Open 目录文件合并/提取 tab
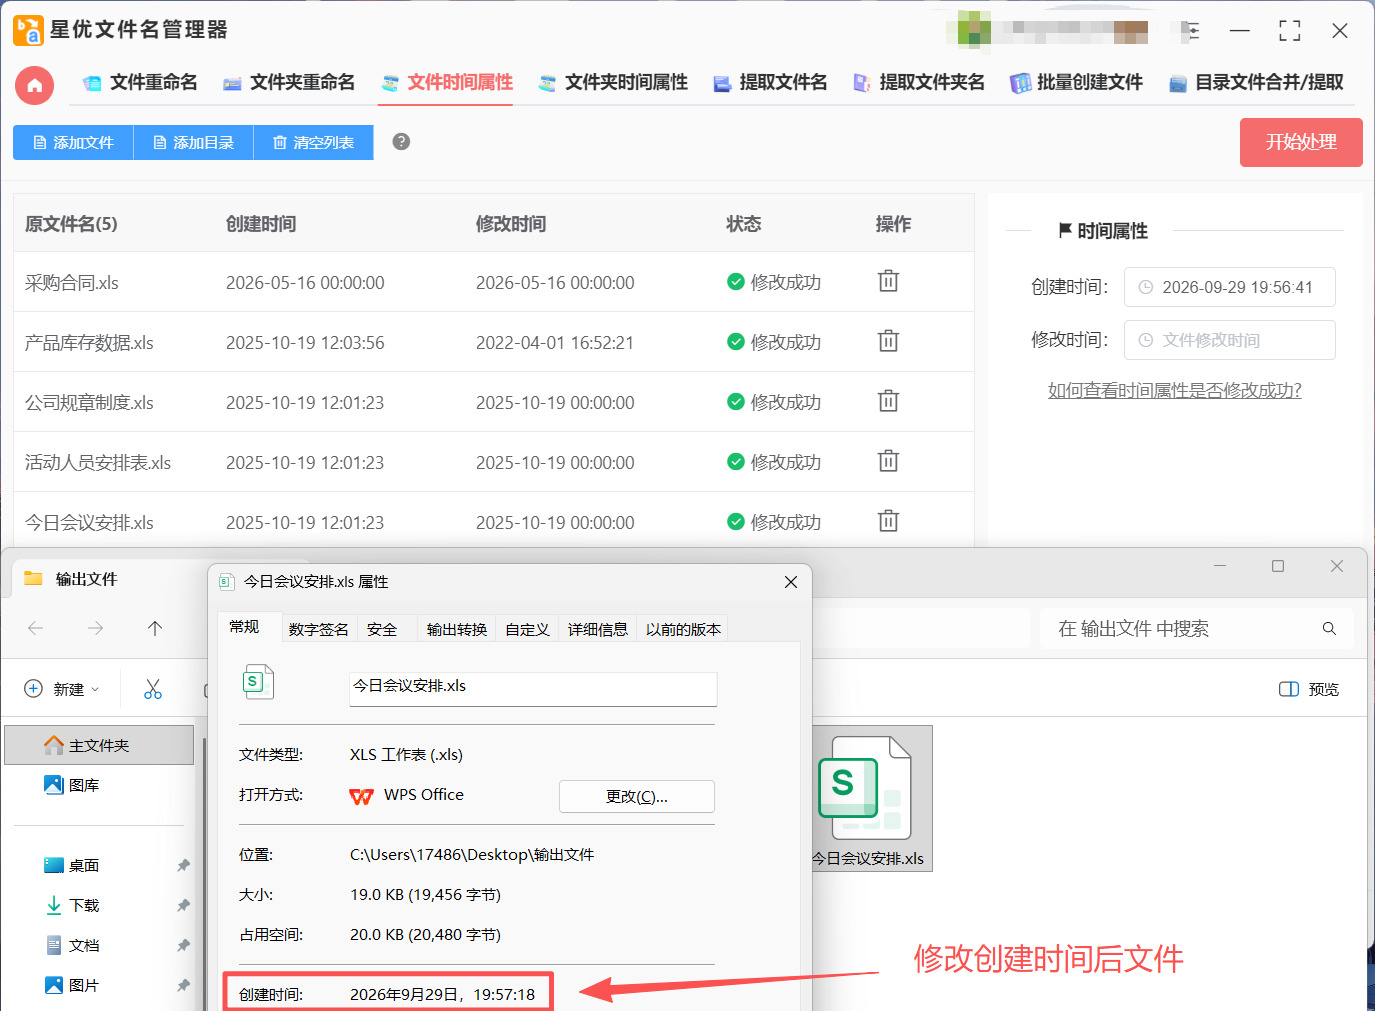This screenshot has height=1011, width=1375. click(x=1256, y=83)
